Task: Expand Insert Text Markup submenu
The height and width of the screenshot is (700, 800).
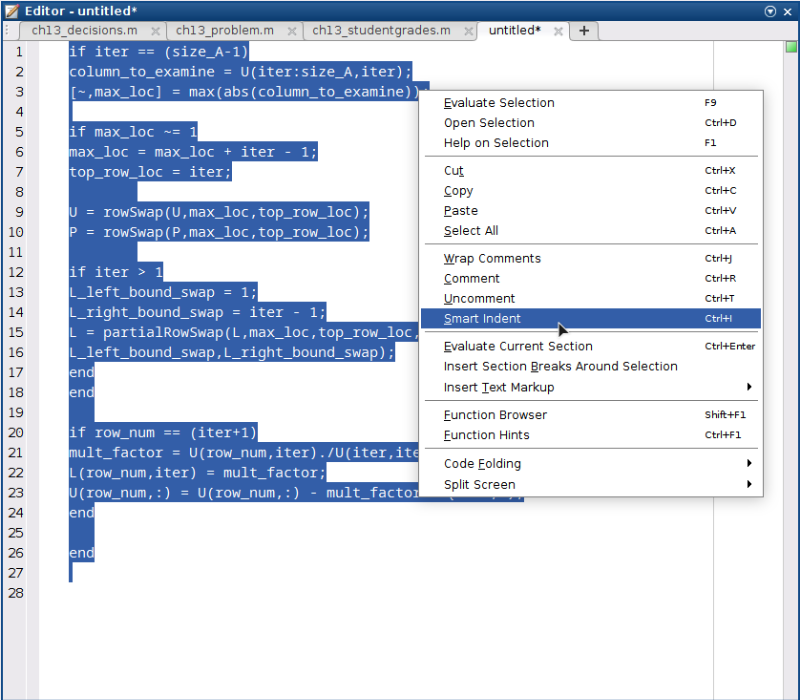Action: coord(591,387)
